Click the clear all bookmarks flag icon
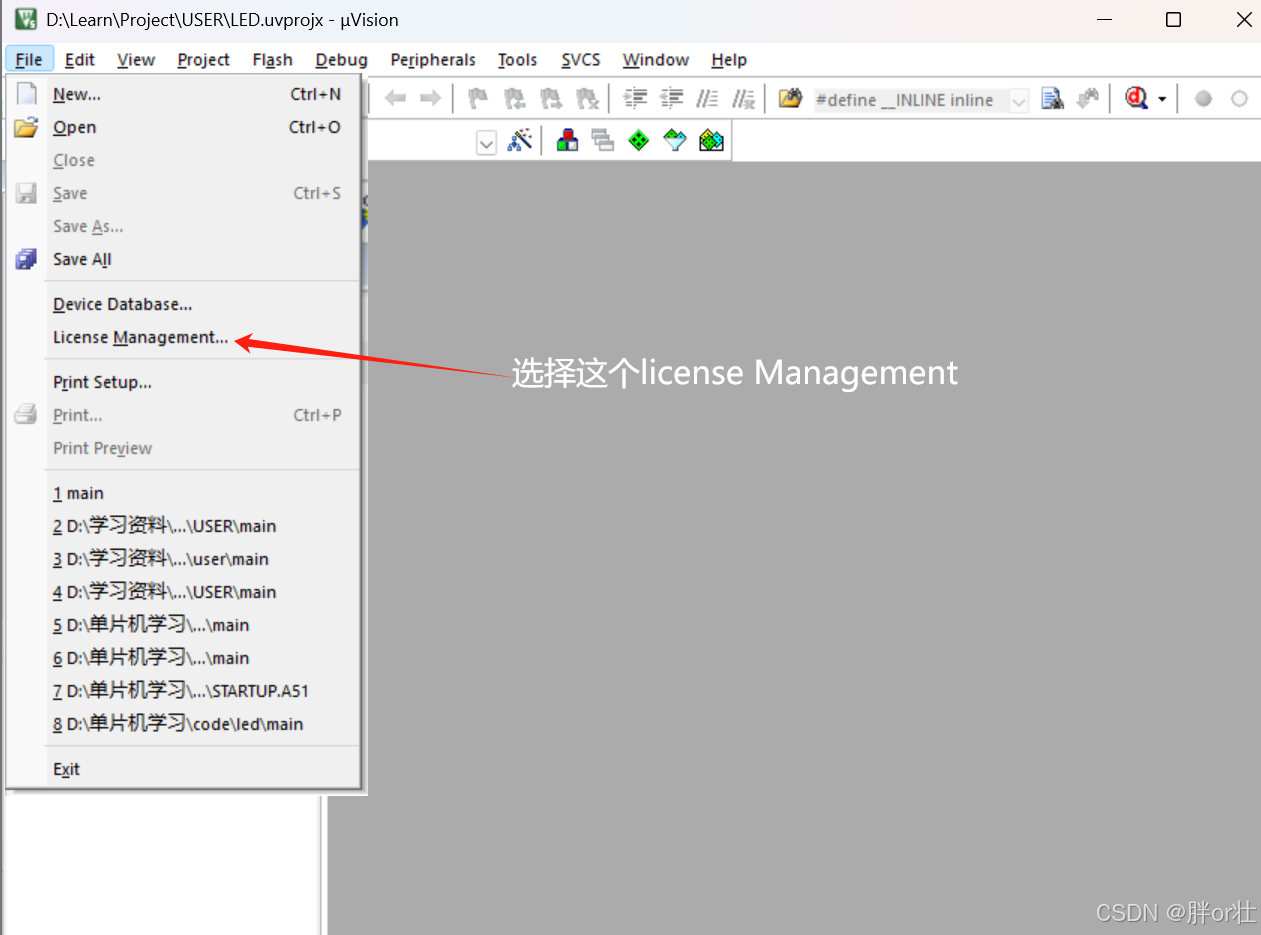Viewport: 1261px width, 935px height. (x=588, y=98)
